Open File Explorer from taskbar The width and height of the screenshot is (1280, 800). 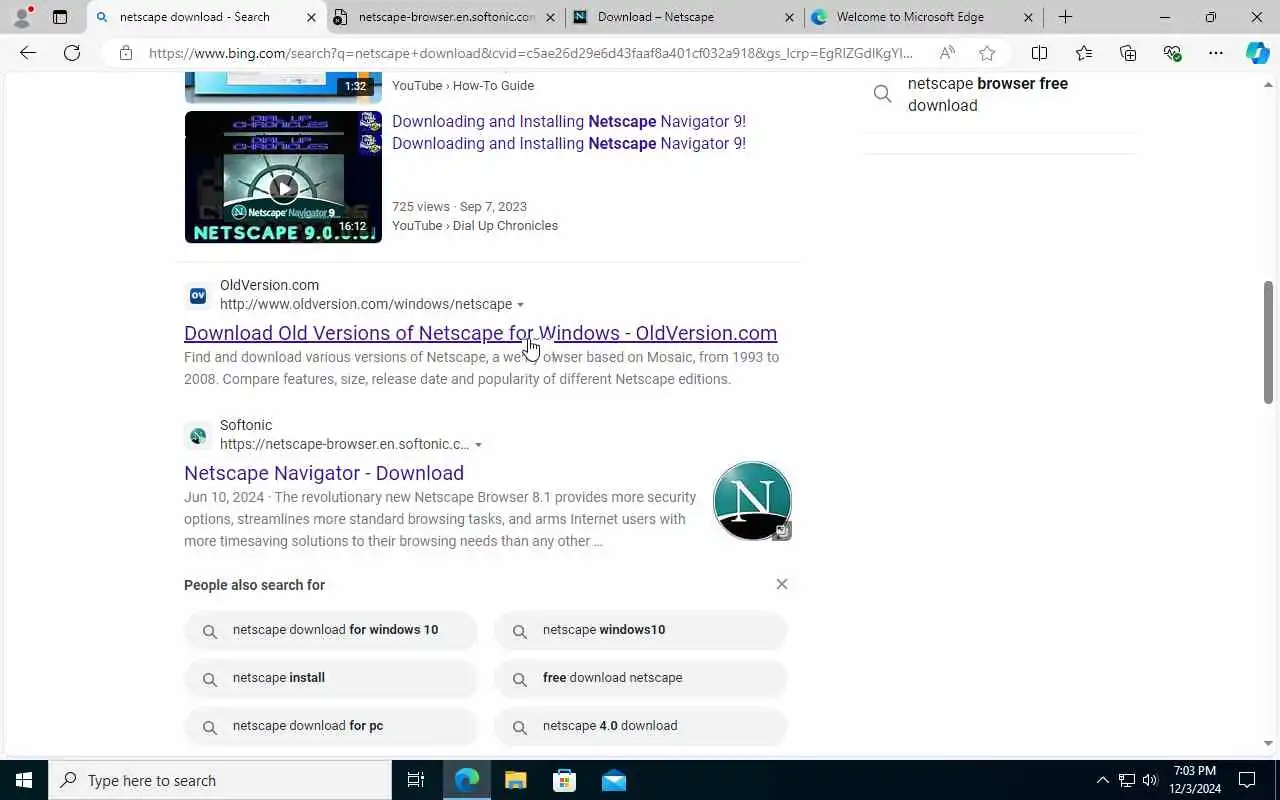tap(515, 780)
